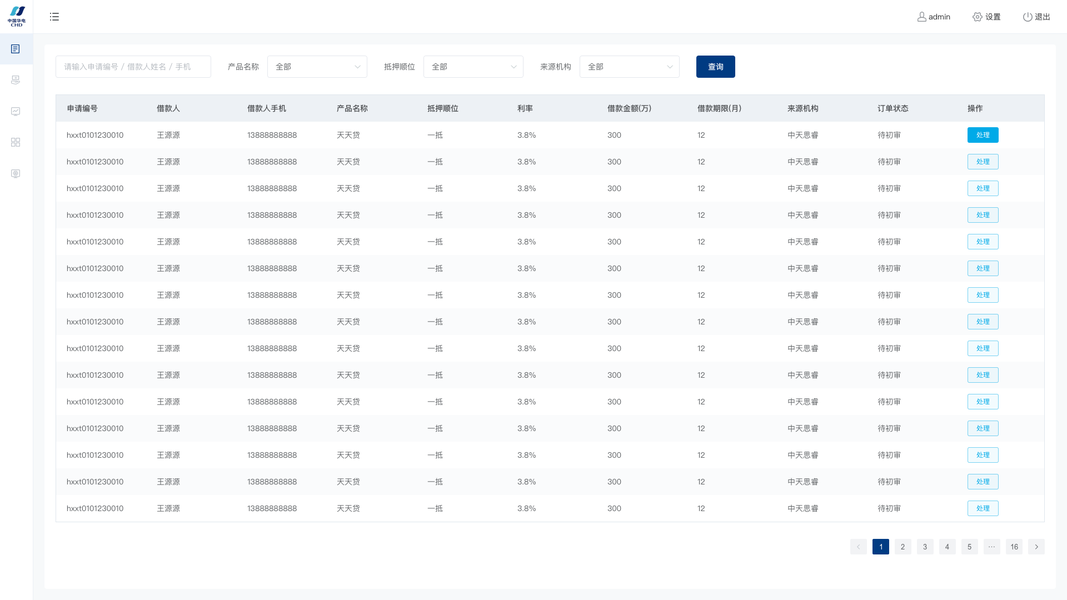Go to next page arrow
The width and height of the screenshot is (1067, 600).
pyautogui.click(x=1036, y=546)
